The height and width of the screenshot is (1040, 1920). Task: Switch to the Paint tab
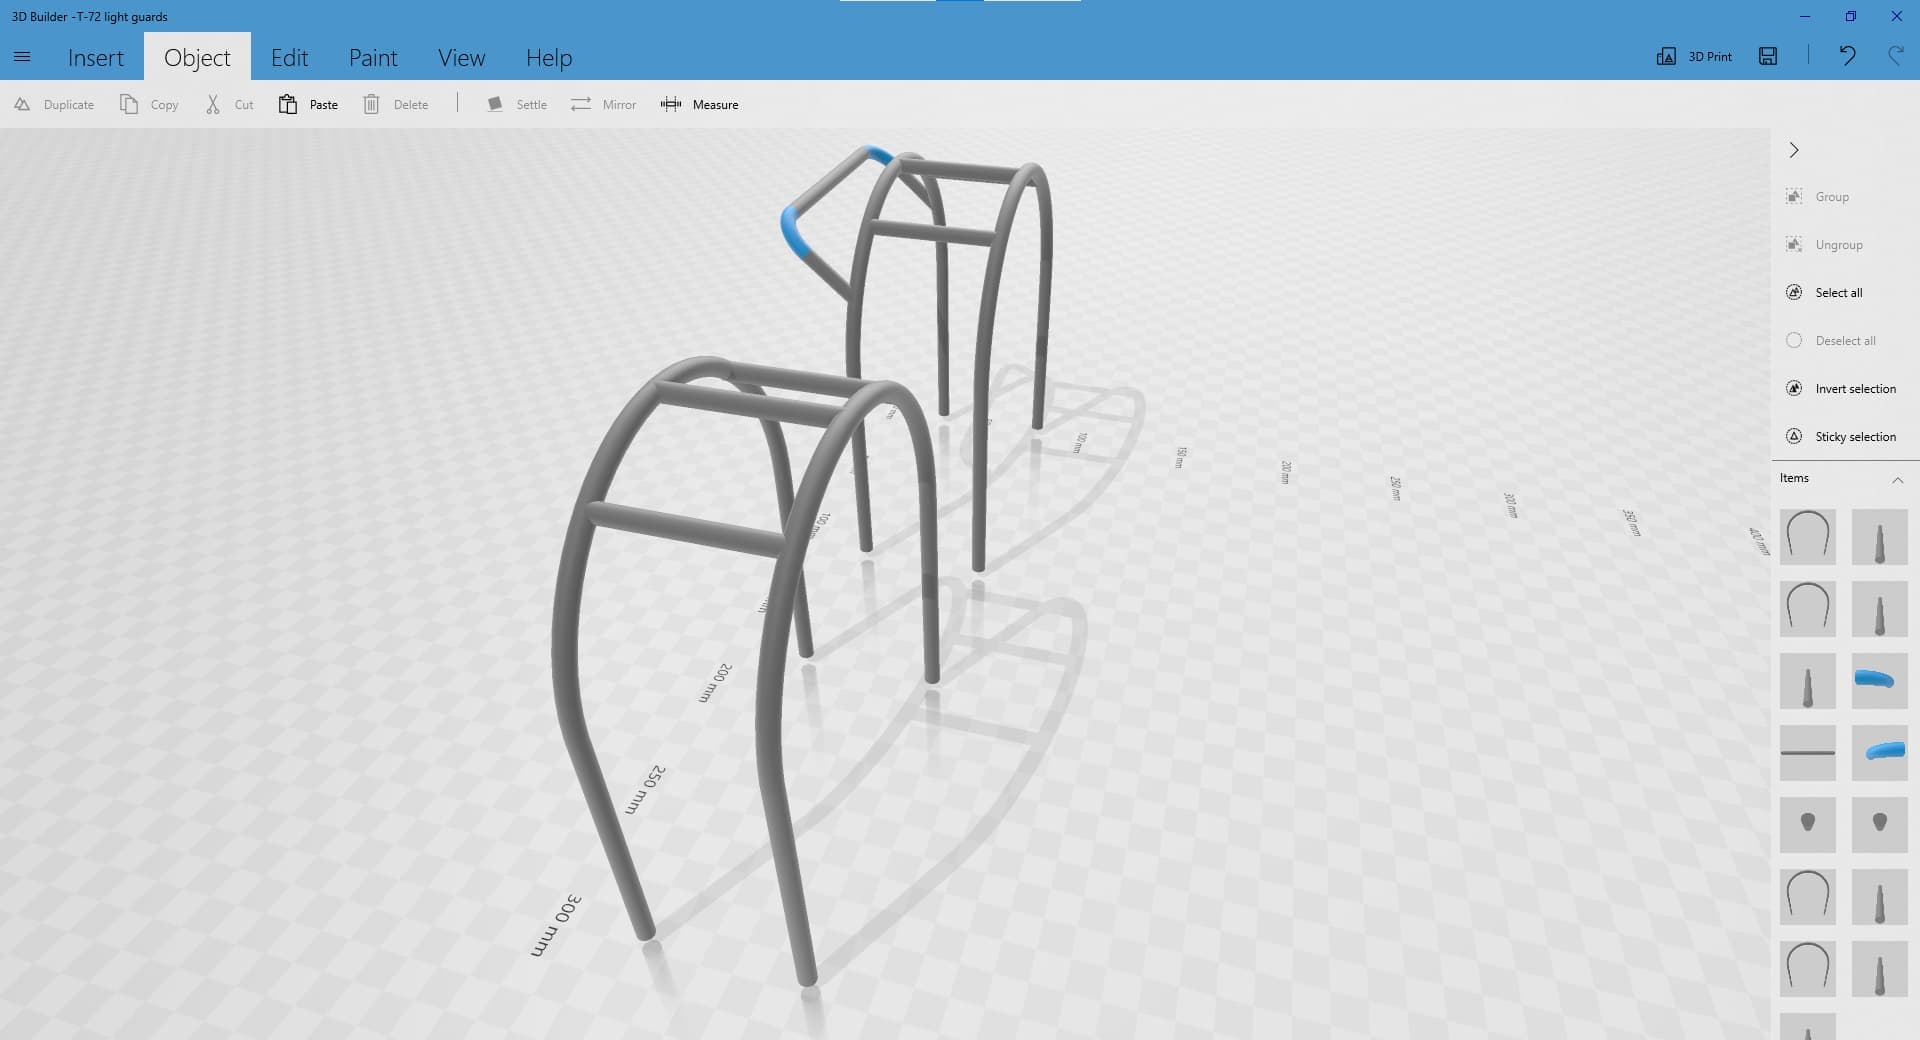[x=373, y=58]
